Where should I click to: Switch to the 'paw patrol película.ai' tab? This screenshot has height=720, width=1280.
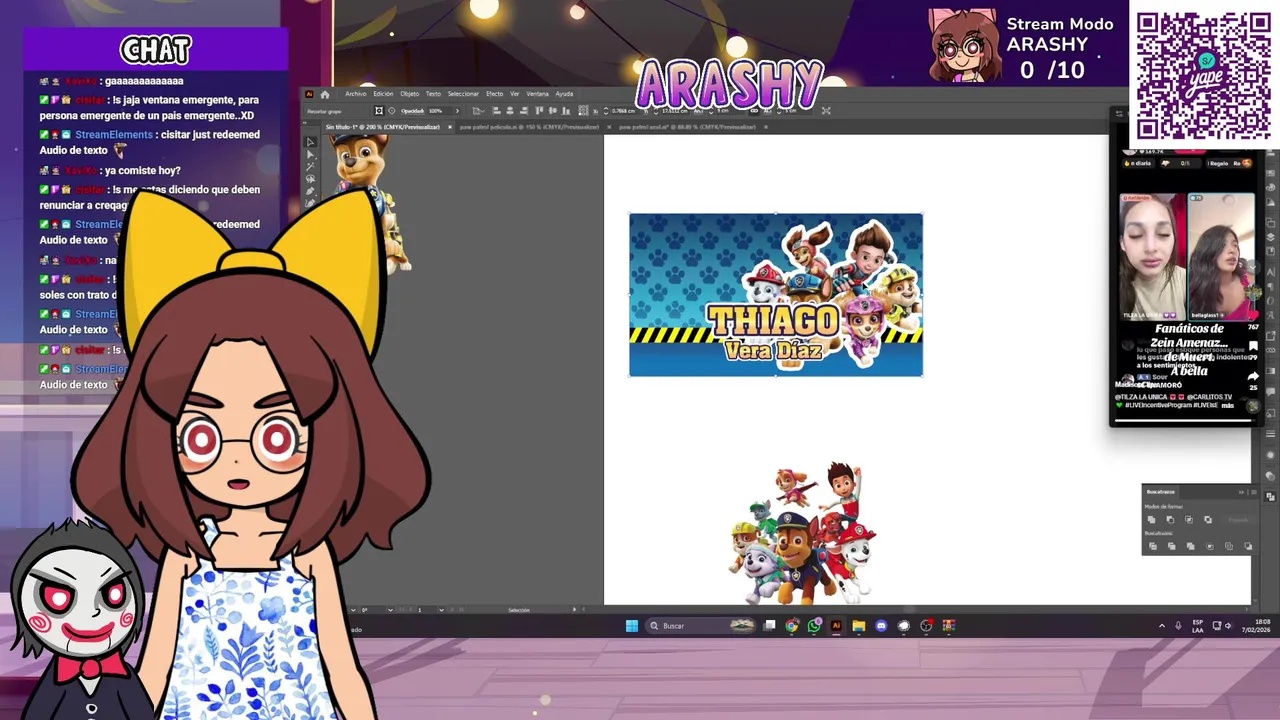(x=529, y=127)
